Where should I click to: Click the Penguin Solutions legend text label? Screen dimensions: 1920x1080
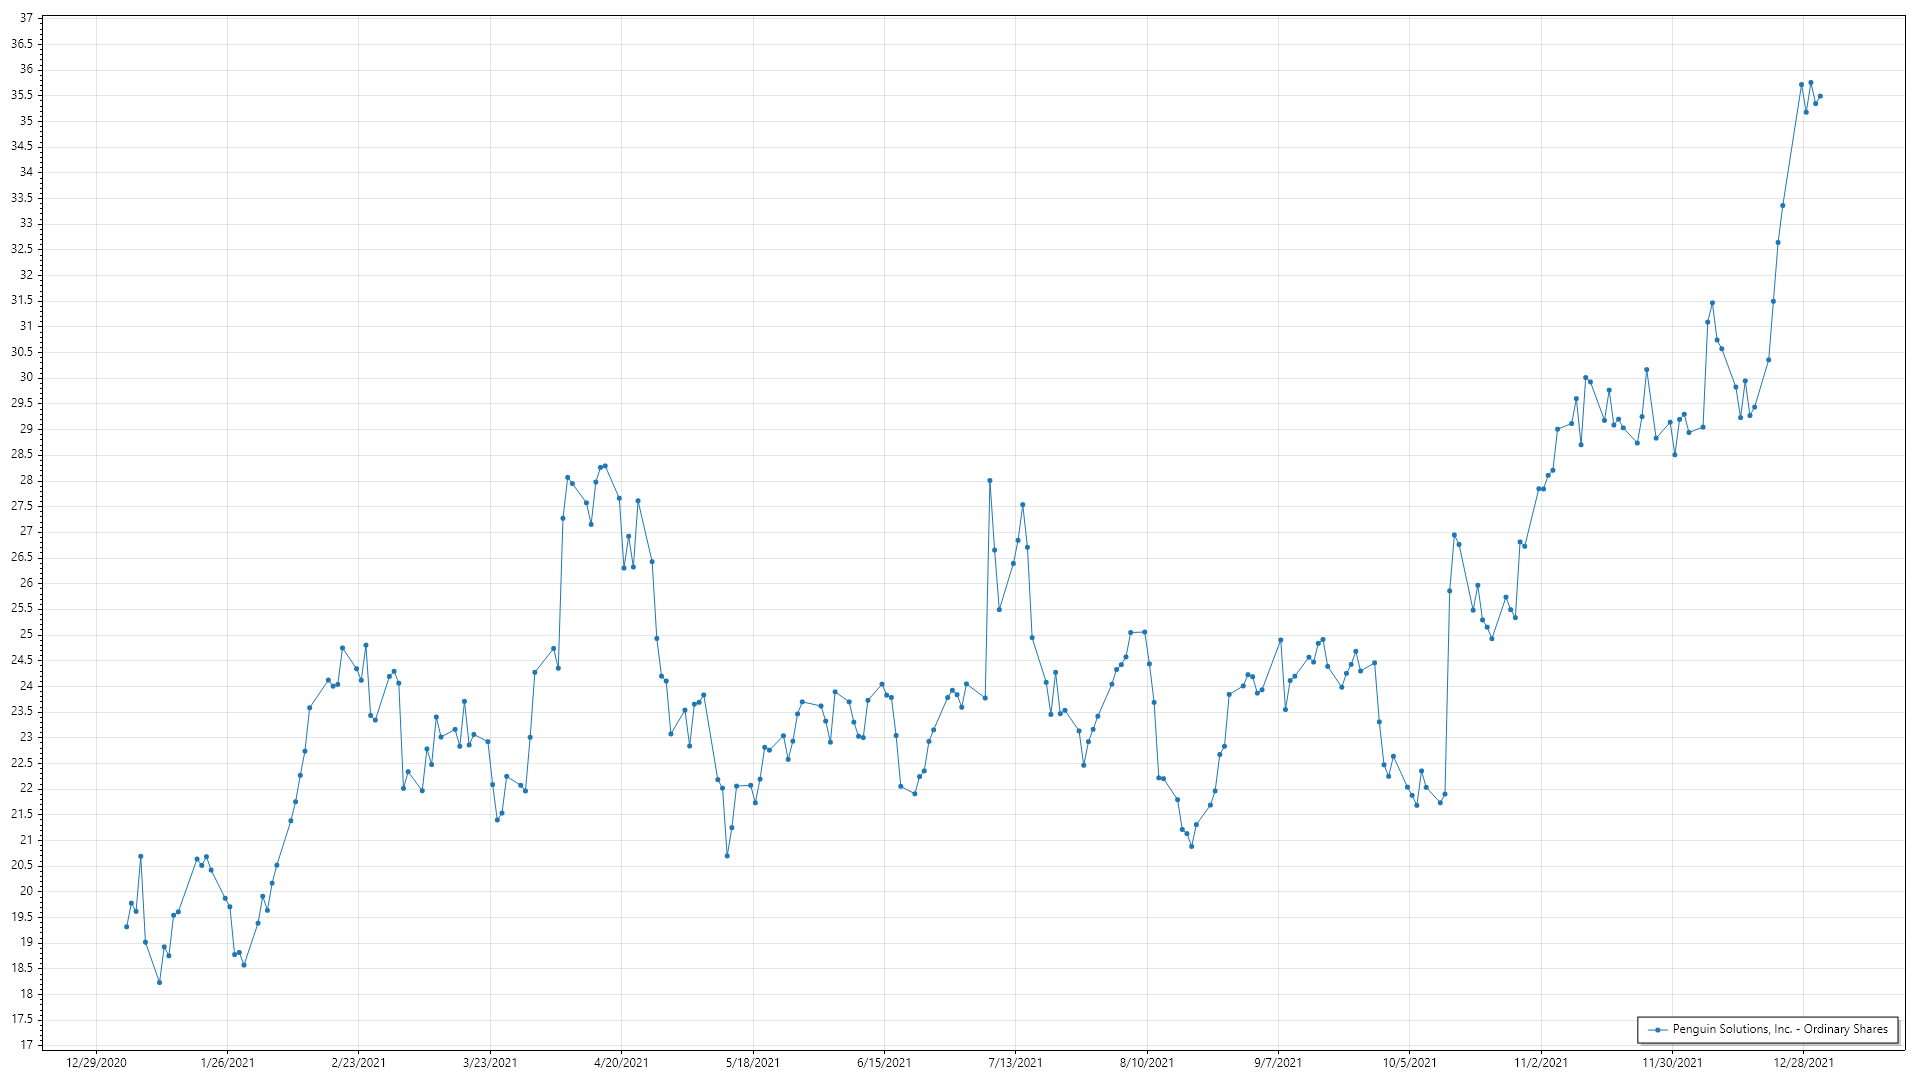(1780, 1029)
